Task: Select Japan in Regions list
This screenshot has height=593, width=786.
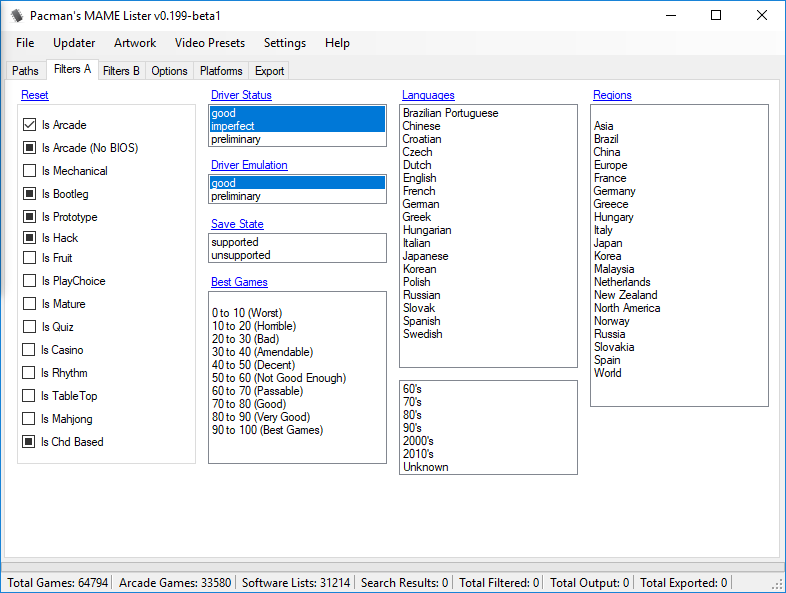Action: [679, 243]
